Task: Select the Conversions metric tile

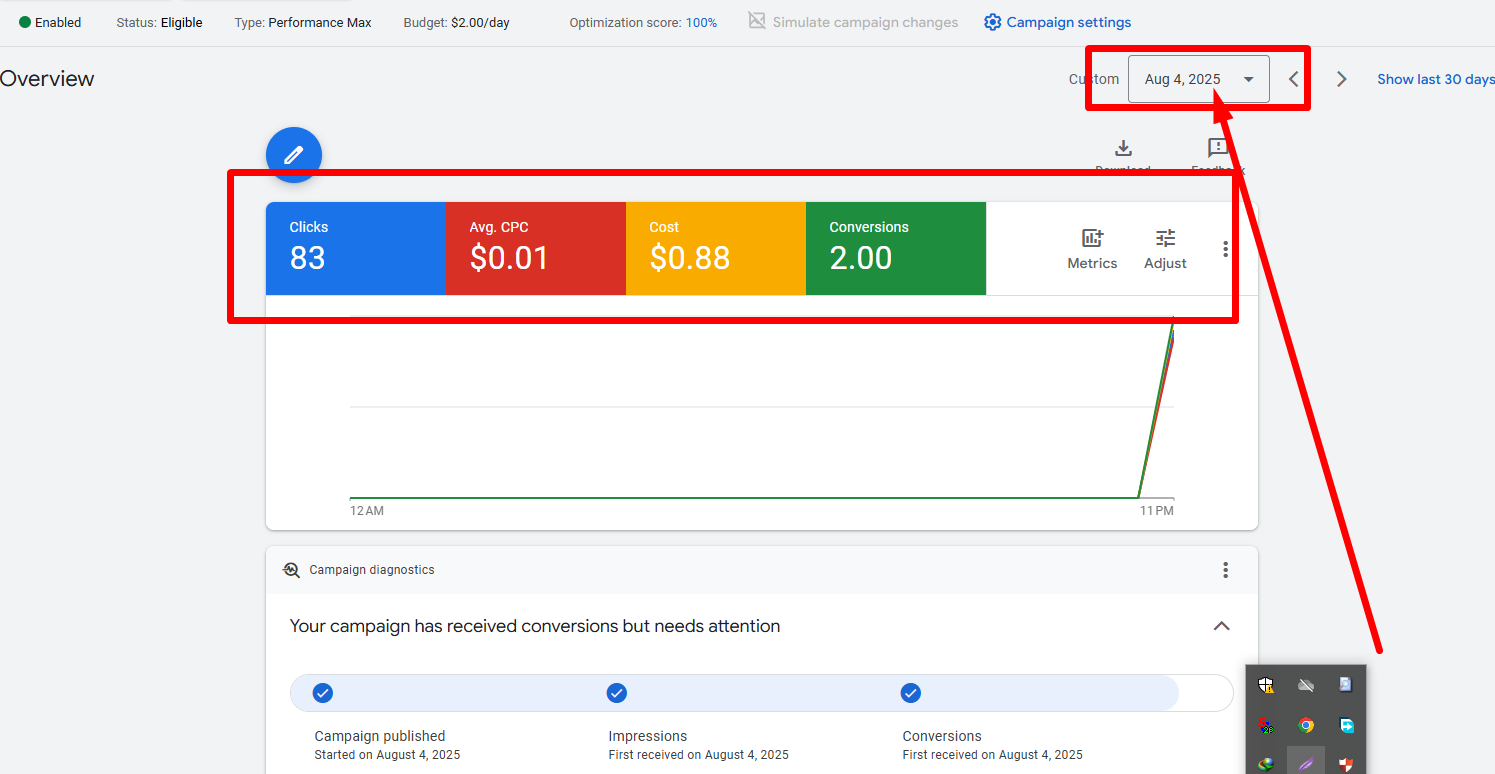Action: click(x=895, y=248)
